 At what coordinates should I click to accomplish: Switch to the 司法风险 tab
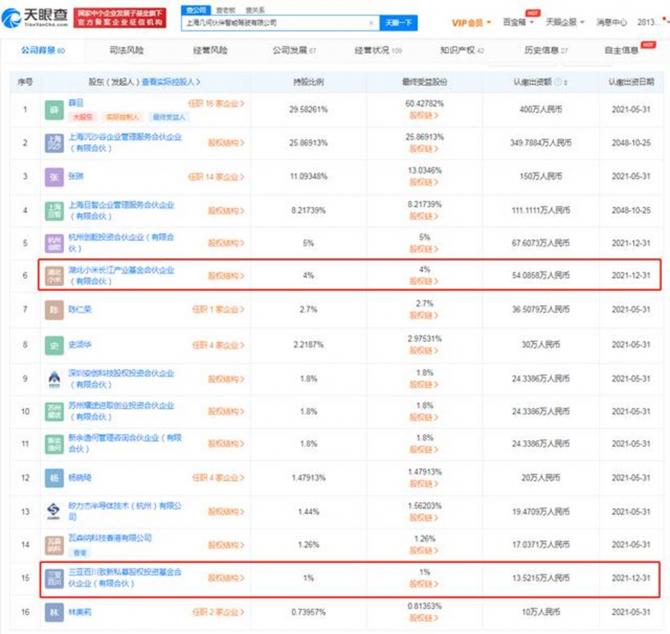click(x=125, y=49)
